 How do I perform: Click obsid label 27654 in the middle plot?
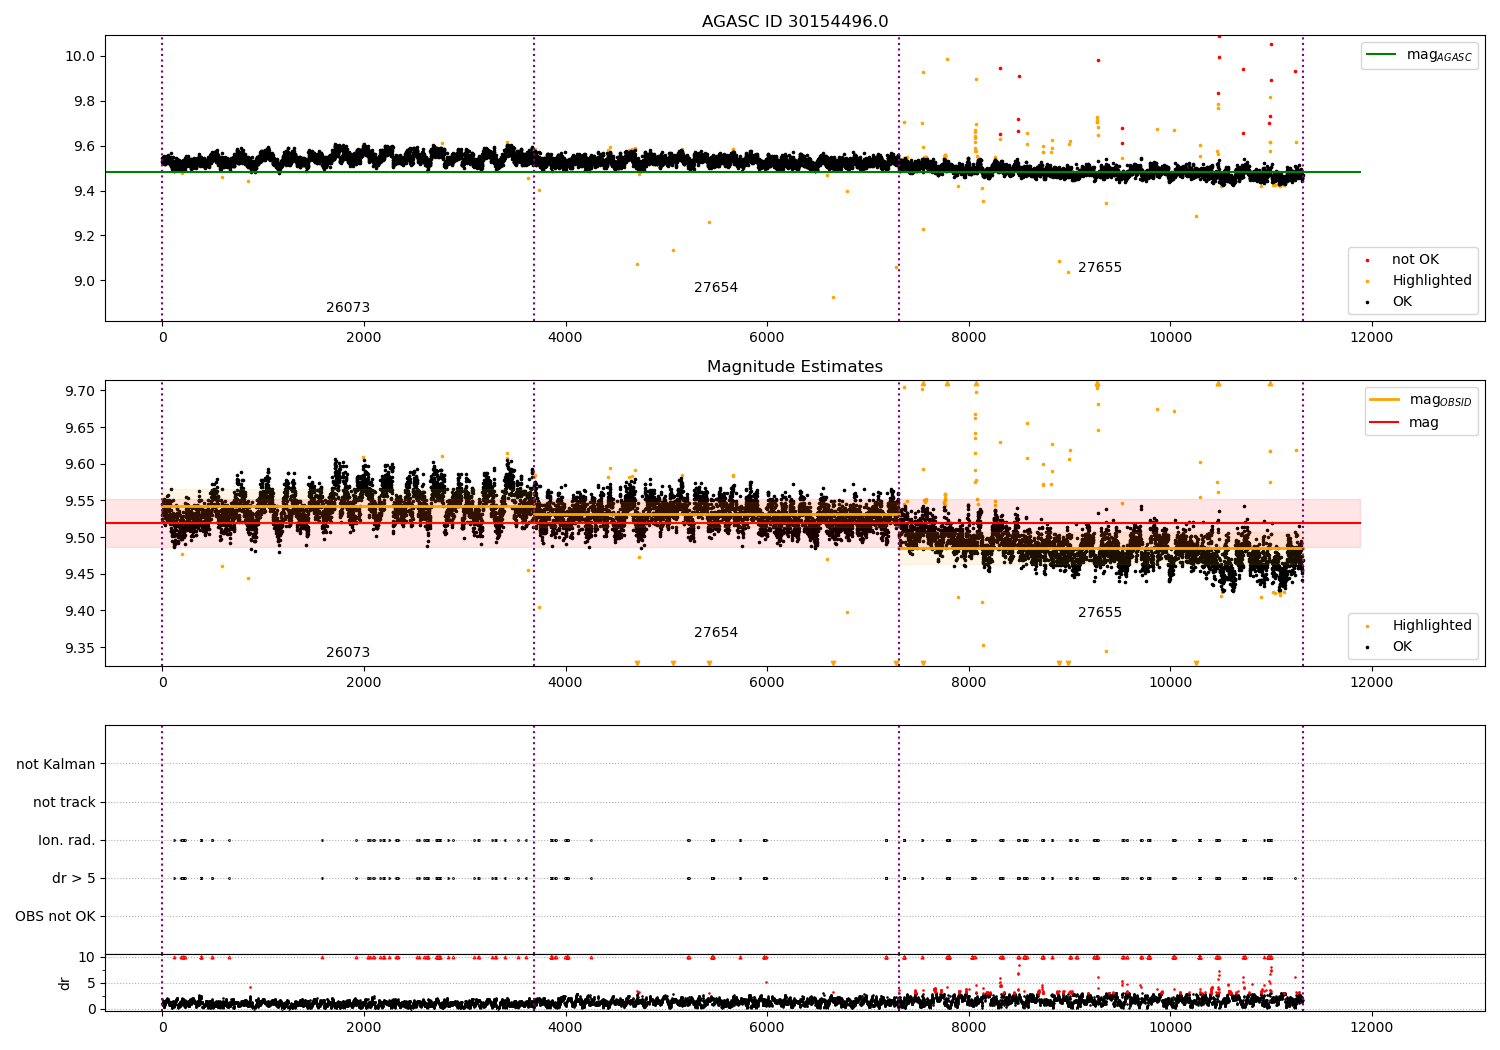[716, 633]
